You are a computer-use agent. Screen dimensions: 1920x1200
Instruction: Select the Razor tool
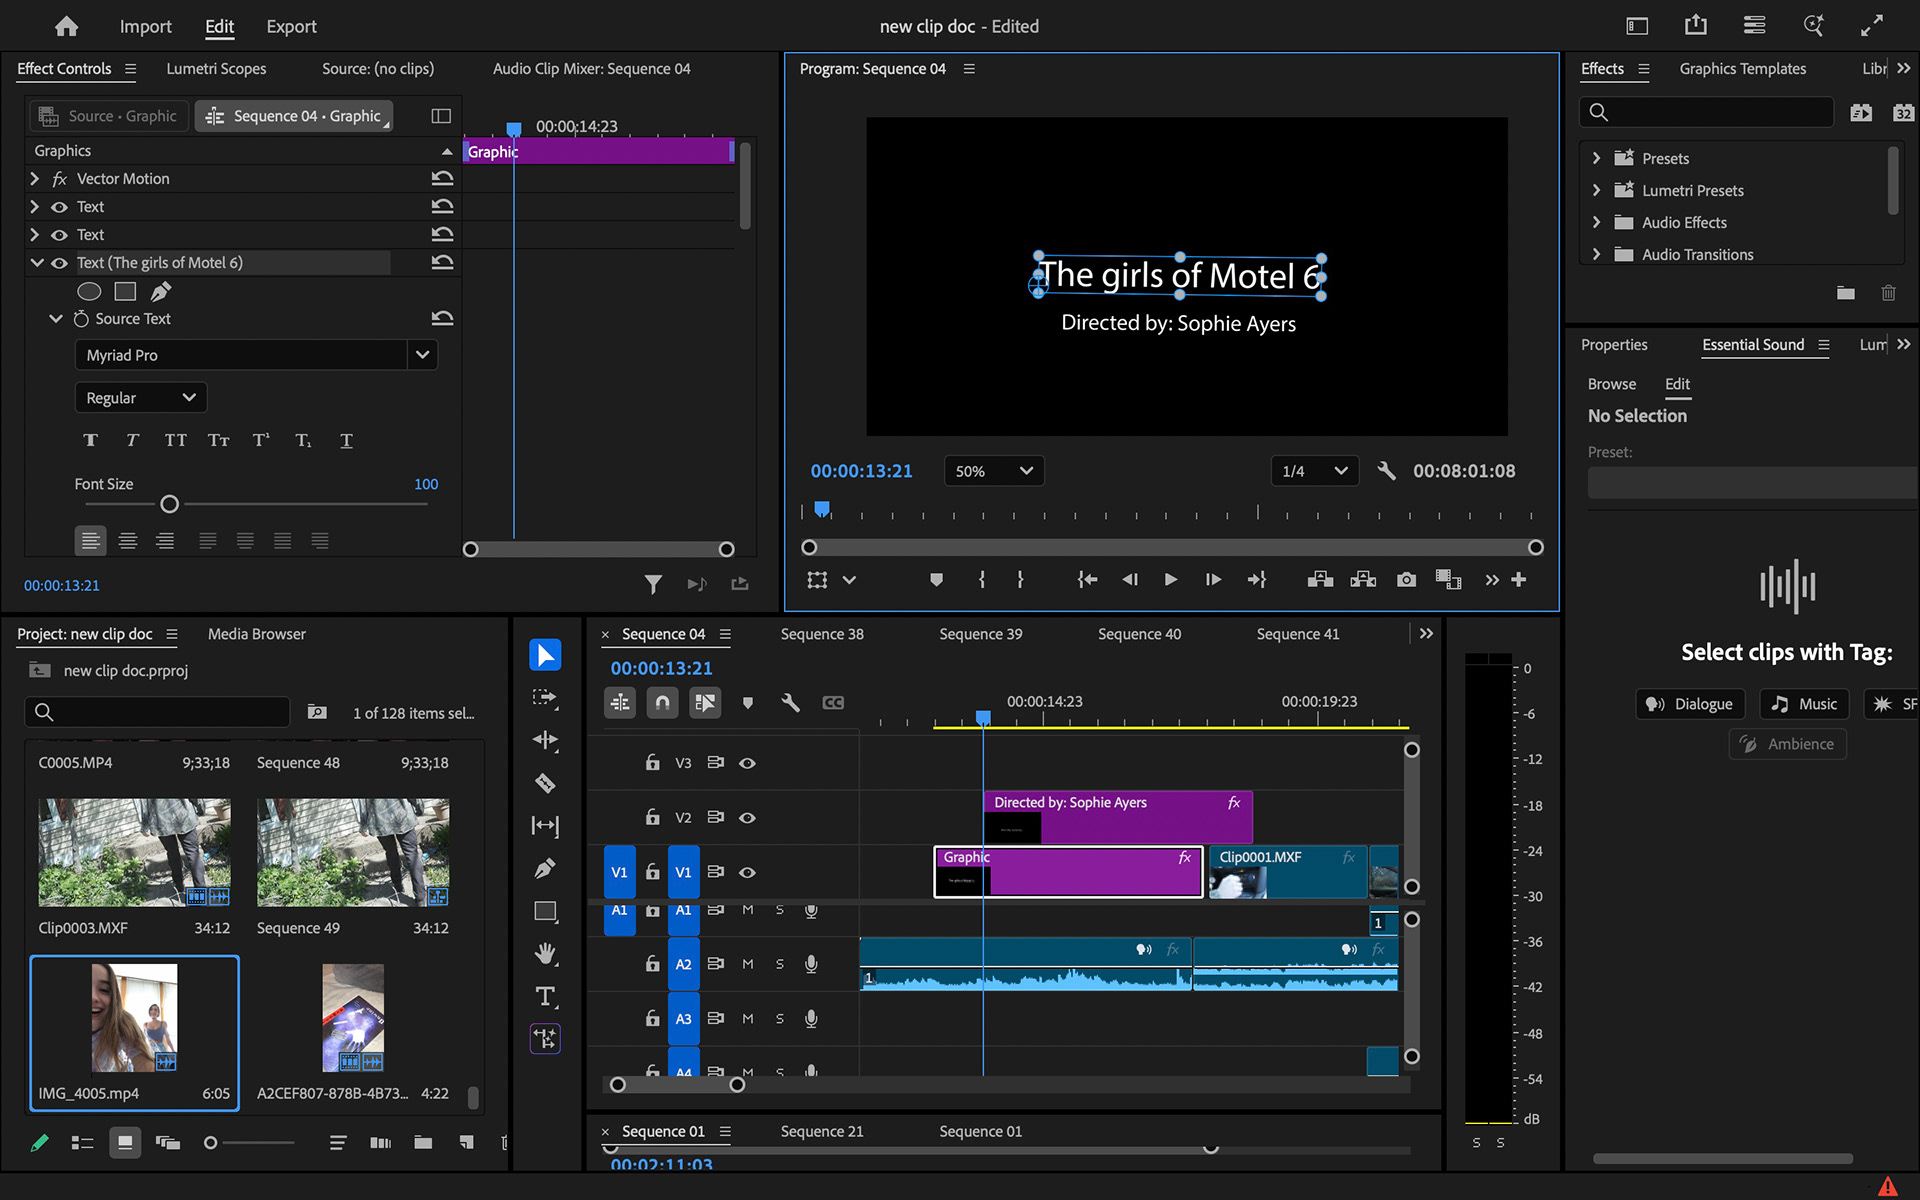545,783
